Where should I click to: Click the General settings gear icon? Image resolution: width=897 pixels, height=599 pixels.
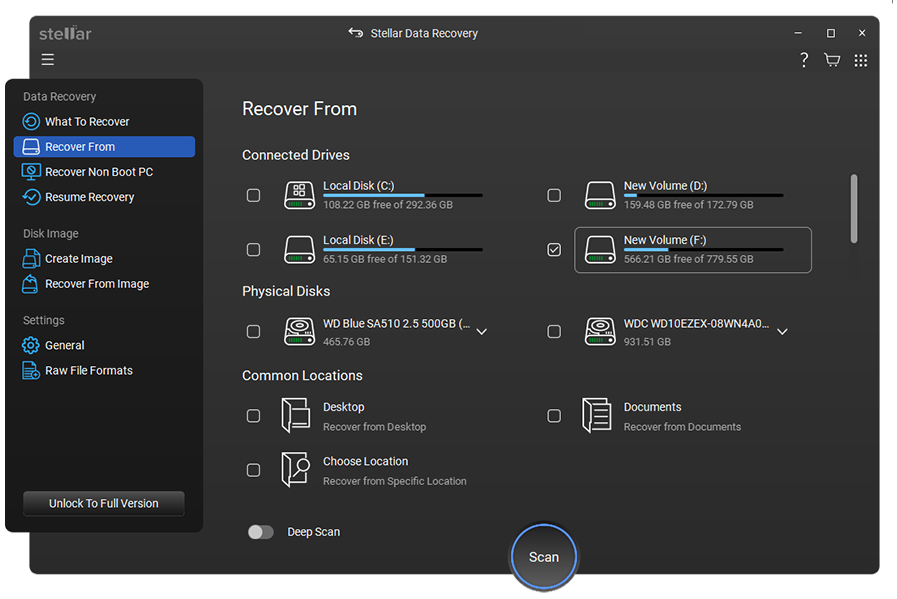point(30,345)
